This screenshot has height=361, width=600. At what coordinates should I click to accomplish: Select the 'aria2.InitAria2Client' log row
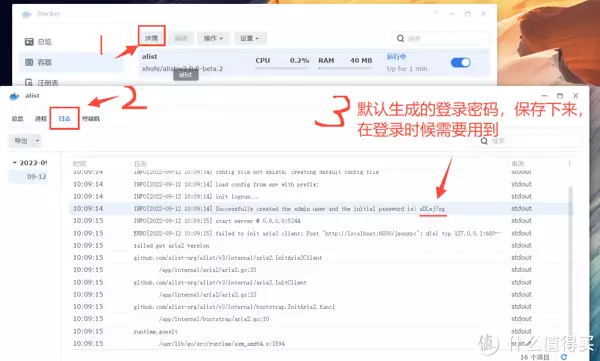[x=320, y=258]
